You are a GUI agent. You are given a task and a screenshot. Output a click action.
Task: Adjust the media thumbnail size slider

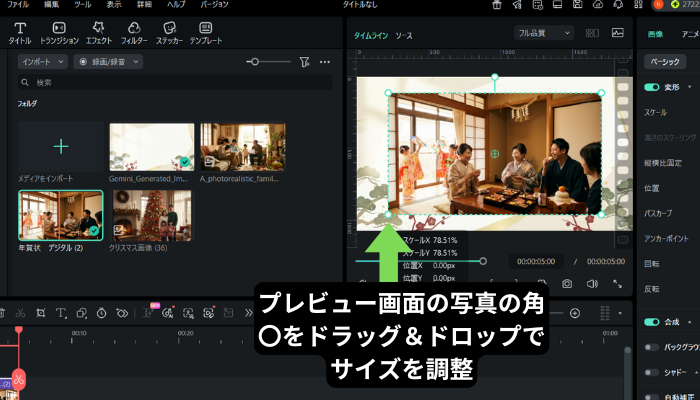254,62
